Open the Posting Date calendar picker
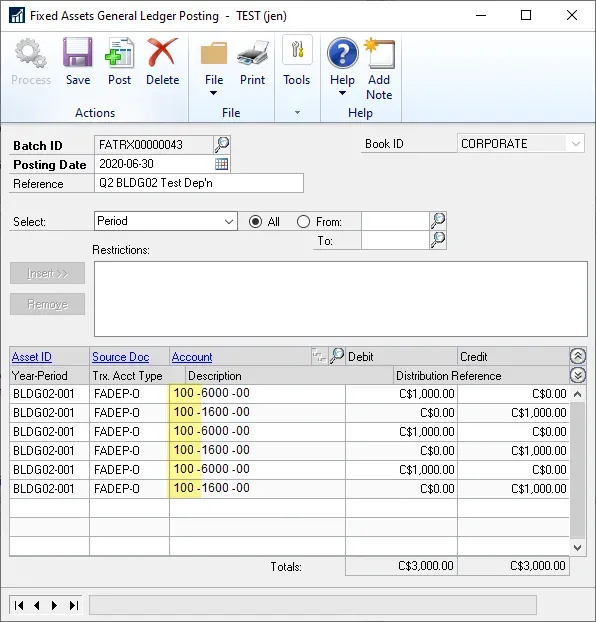 (x=221, y=164)
